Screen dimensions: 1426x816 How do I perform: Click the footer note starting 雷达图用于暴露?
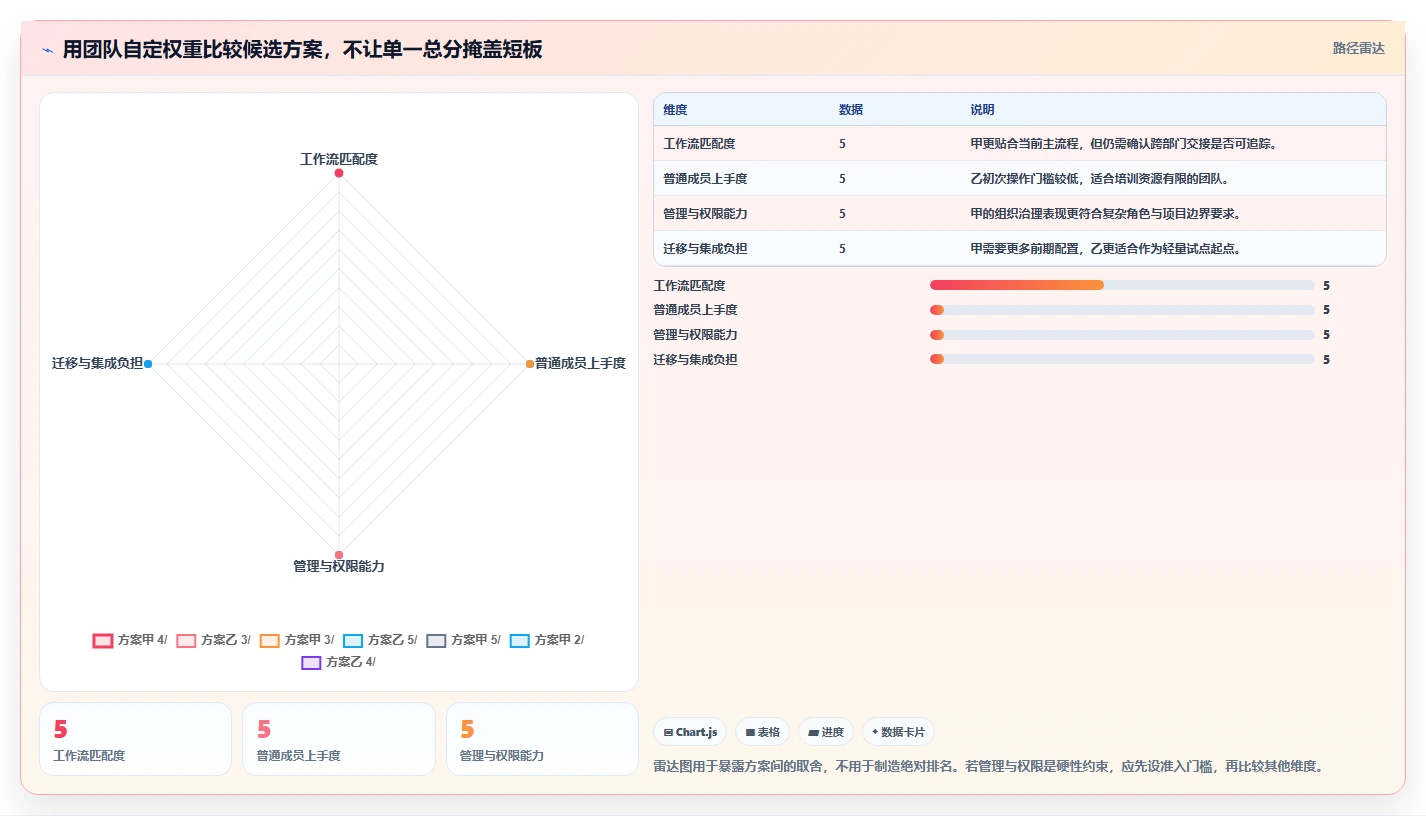(988, 767)
